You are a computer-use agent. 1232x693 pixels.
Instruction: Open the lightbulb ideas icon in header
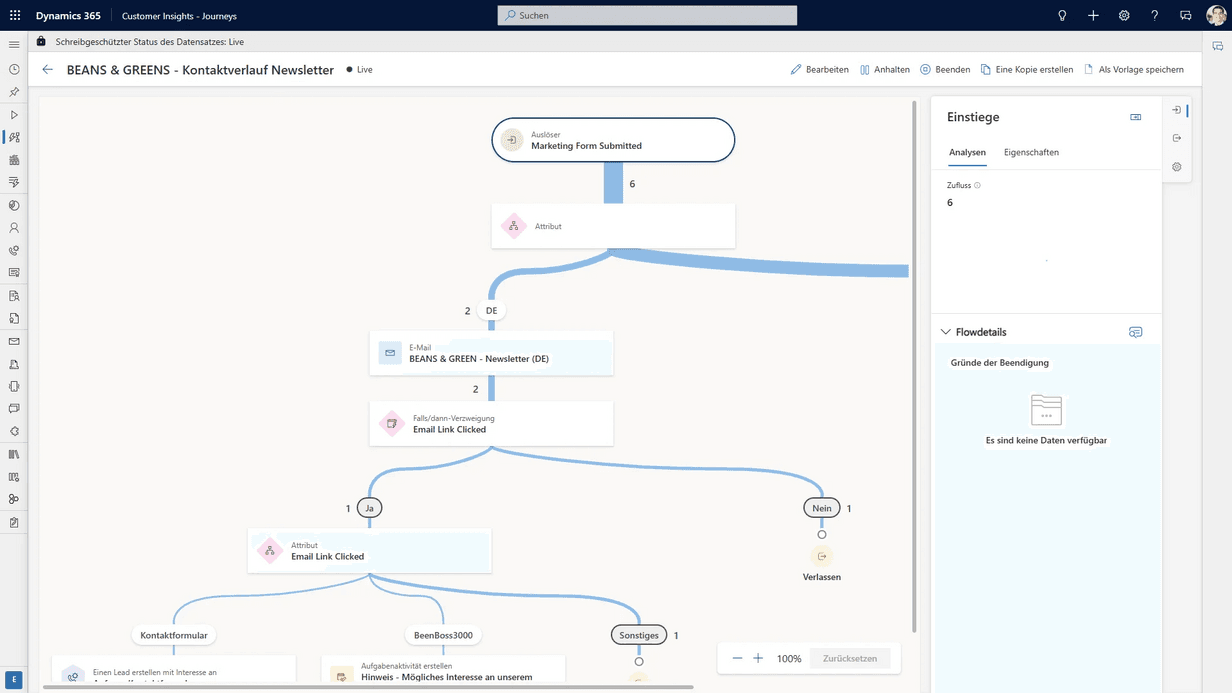pyautogui.click(x=1062, y=16)
